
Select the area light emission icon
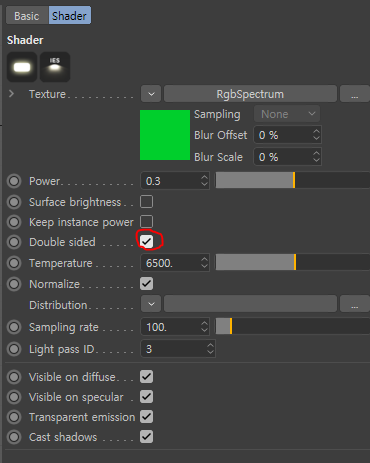22,67
